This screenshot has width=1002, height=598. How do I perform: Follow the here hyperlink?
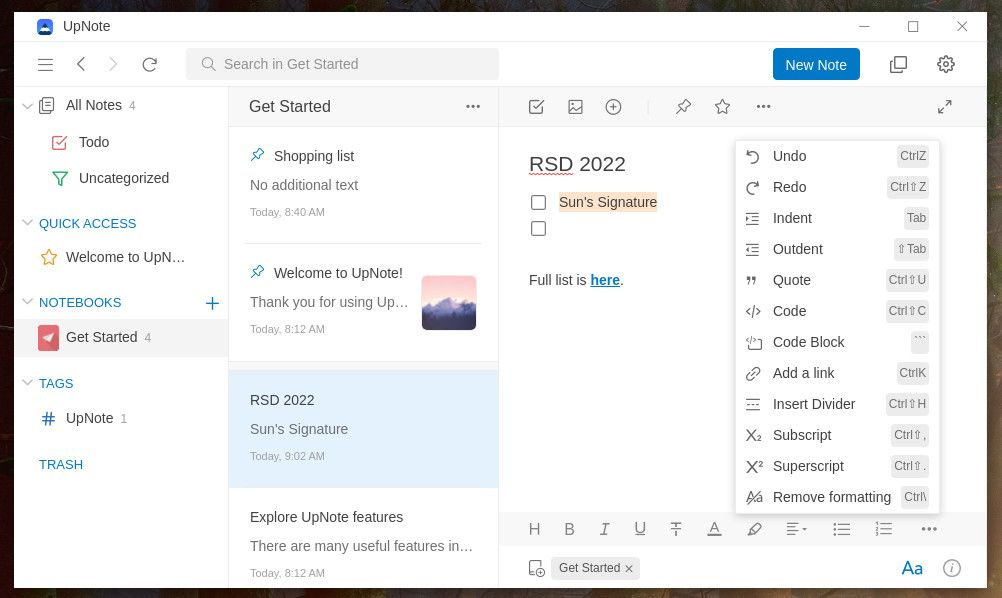(605, 280)
